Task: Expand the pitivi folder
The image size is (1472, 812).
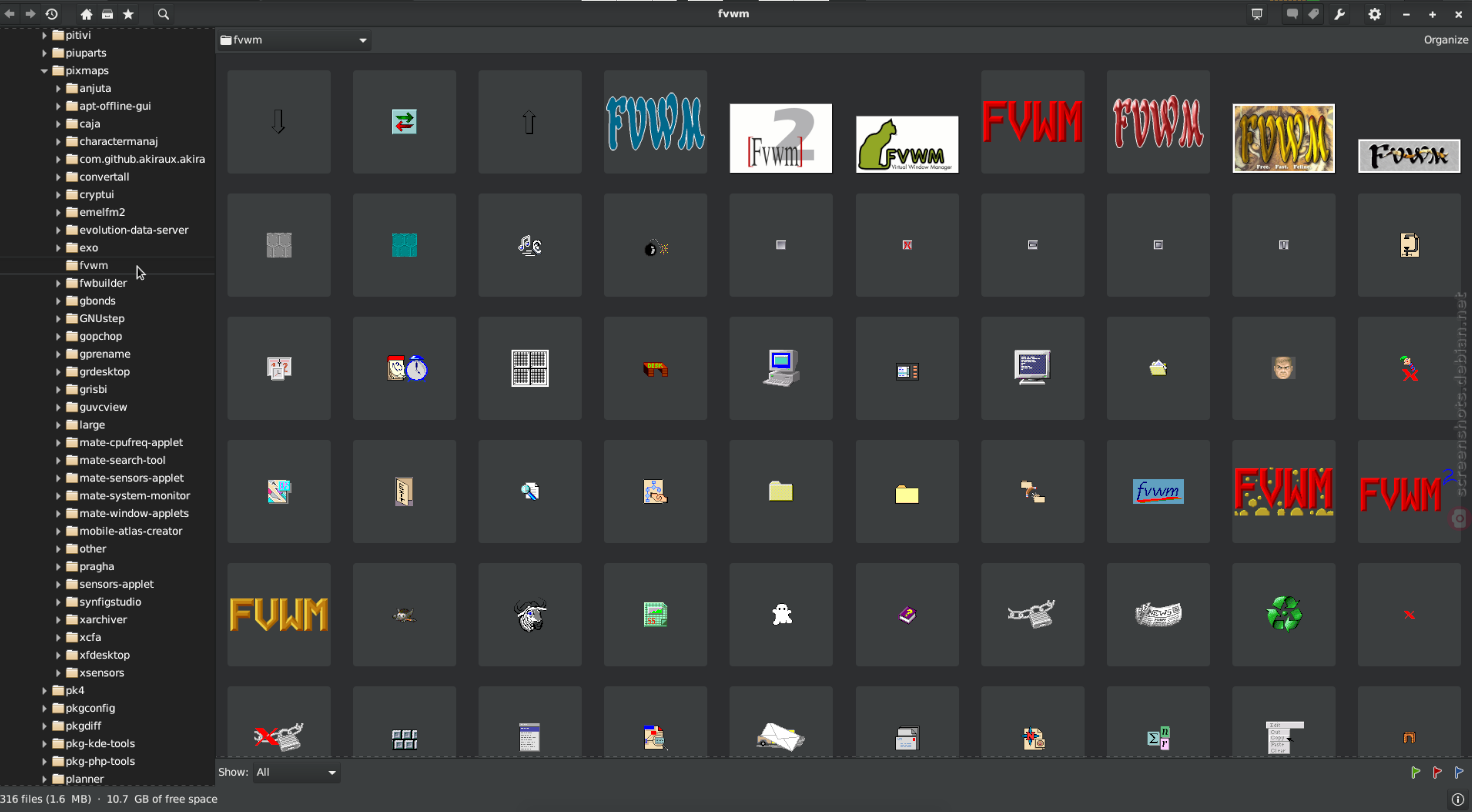Action: [44, 35]
